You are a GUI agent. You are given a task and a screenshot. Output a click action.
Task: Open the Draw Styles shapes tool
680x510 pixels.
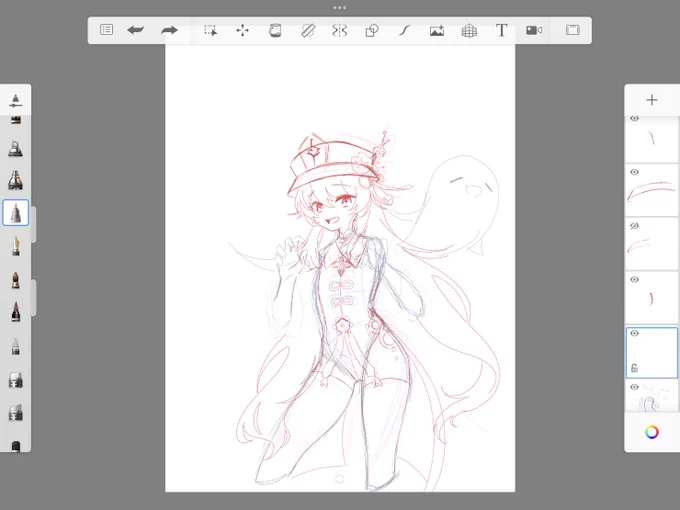pyautogui.click(x=372, y=30)
